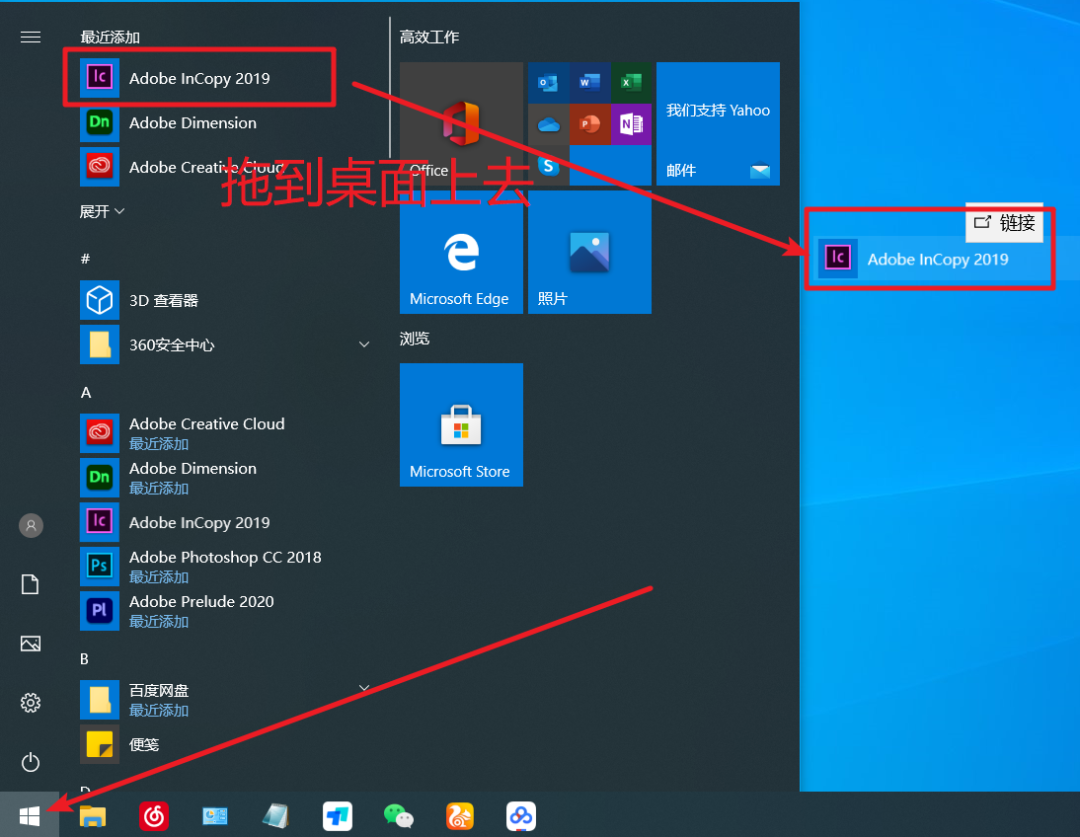Open the blue T app in taskbar
1080x837 pixels.
pos(337,816)
